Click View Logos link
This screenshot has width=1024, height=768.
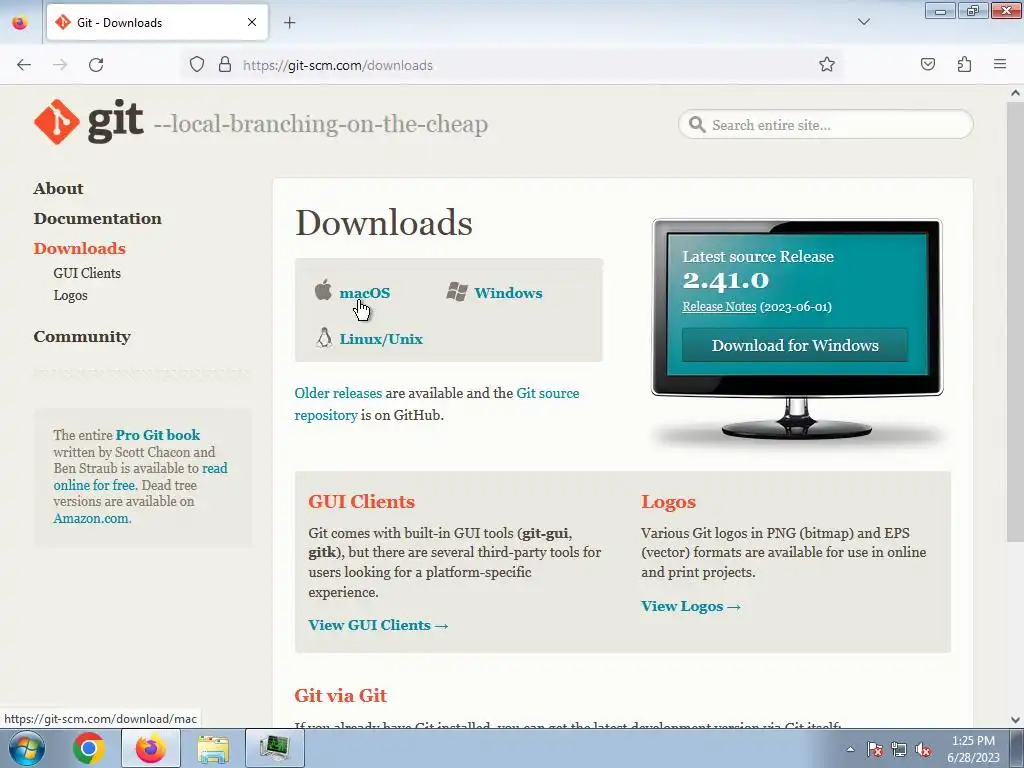point(691,606)
